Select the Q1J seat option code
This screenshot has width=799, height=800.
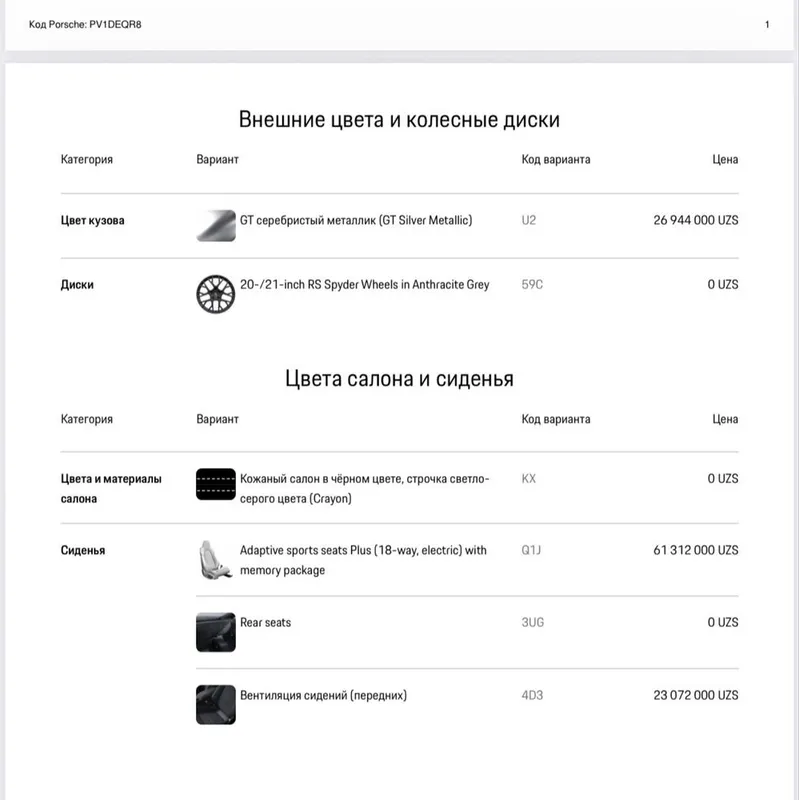click(x=531, y=550)
